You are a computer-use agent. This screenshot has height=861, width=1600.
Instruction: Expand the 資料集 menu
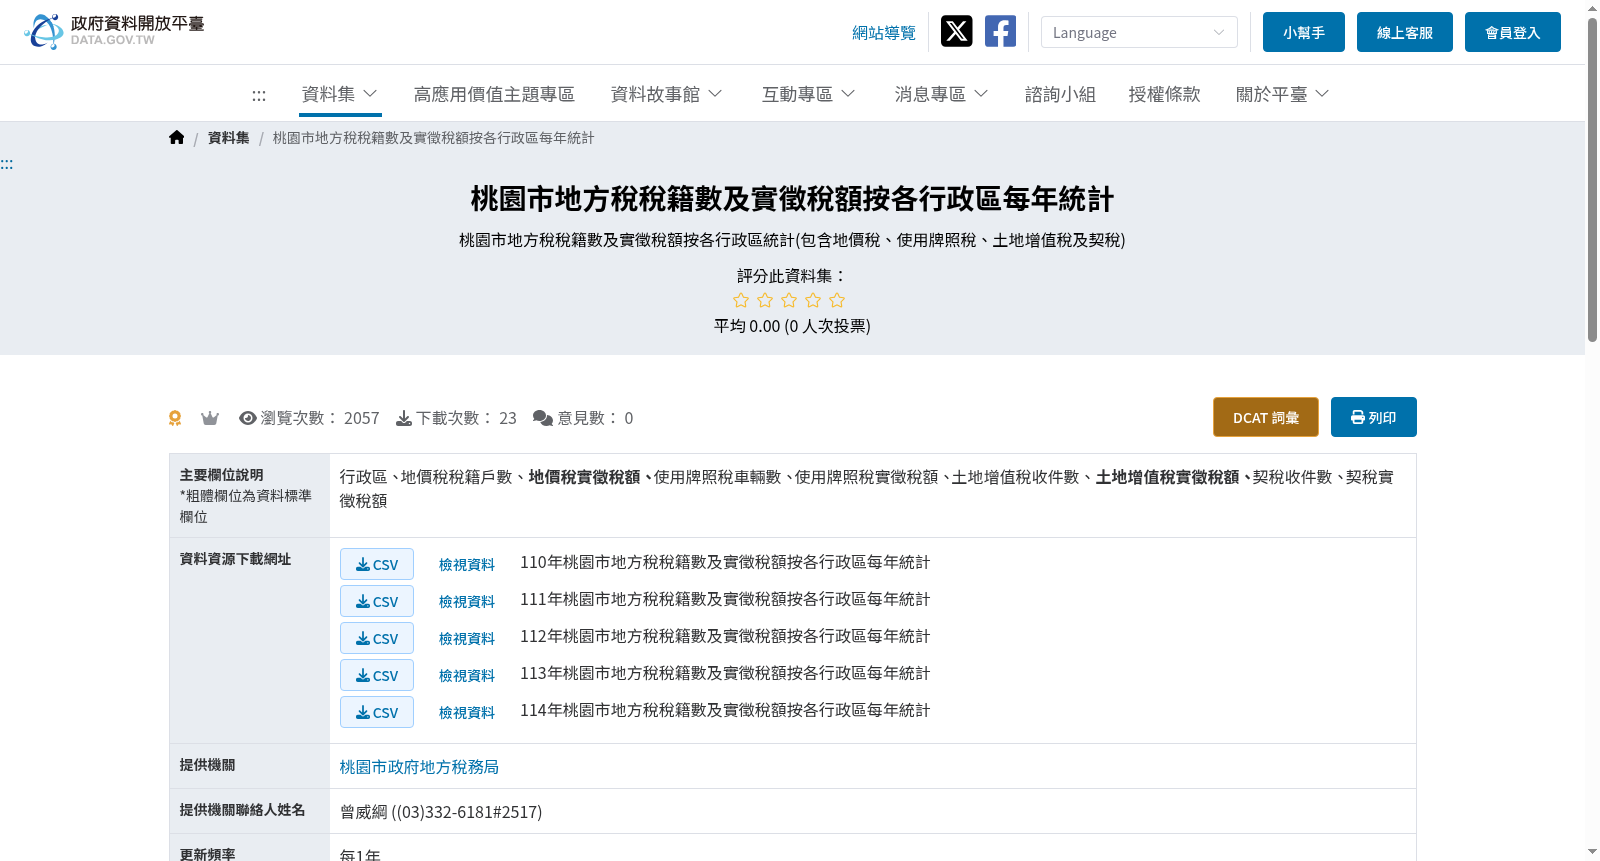point(340,94)
